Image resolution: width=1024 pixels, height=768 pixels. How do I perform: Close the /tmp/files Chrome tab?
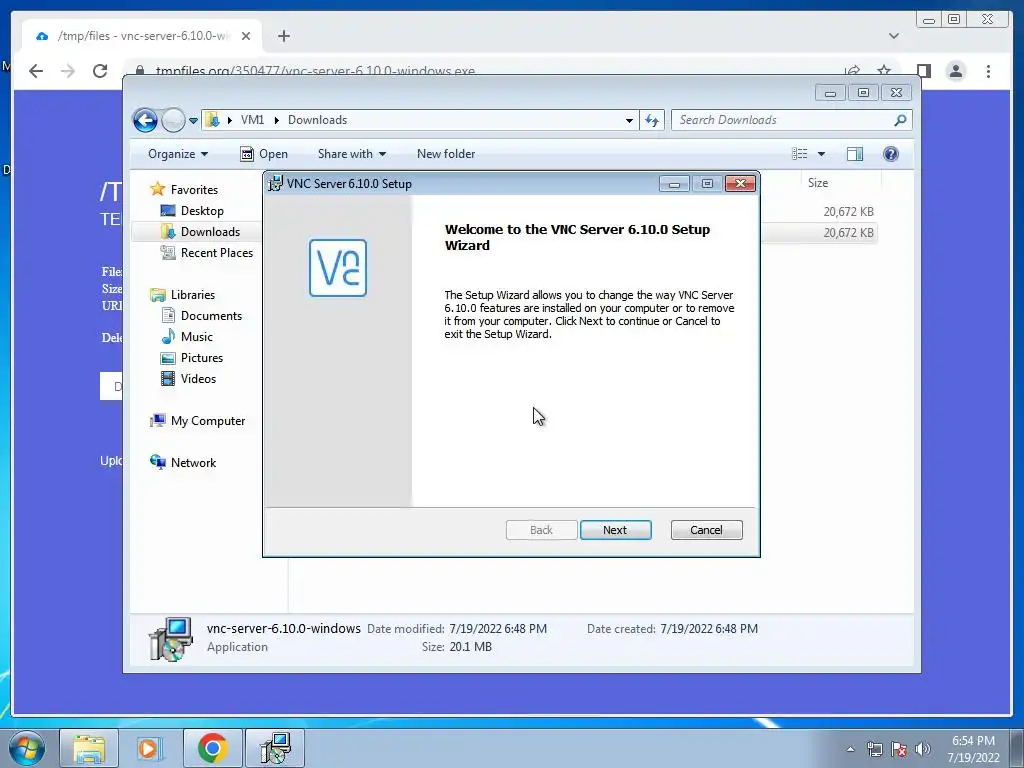click(246, 36)
